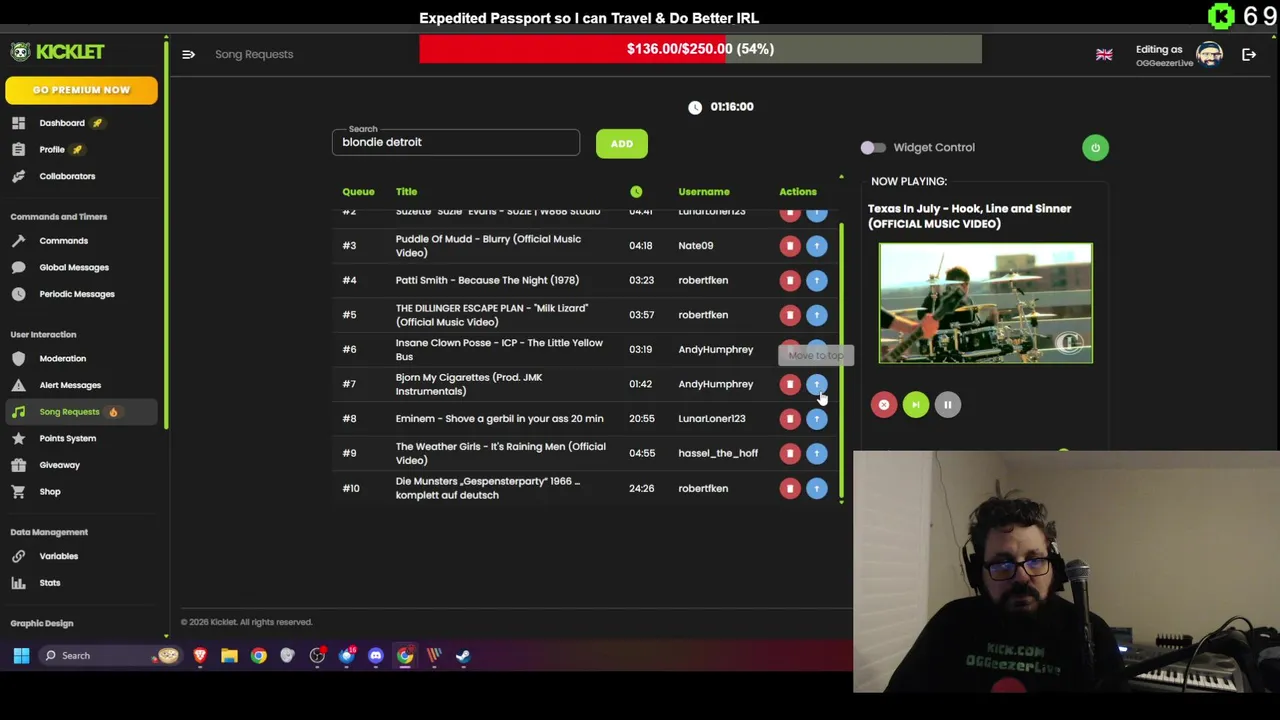Open Periodic Messages
The width and height of the screenshot is (1280, 720).
(77, 294)
